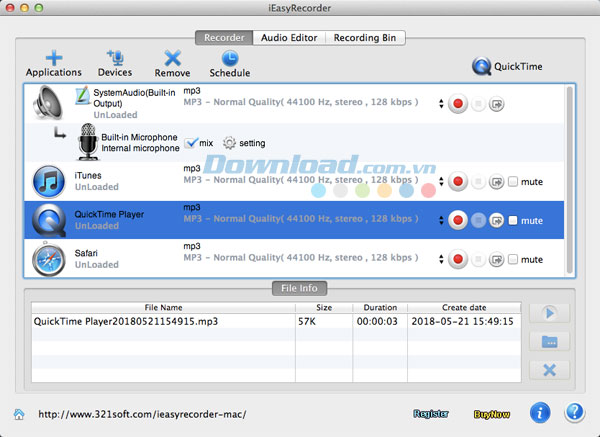Click the Register link

click(x=430, y=414)
